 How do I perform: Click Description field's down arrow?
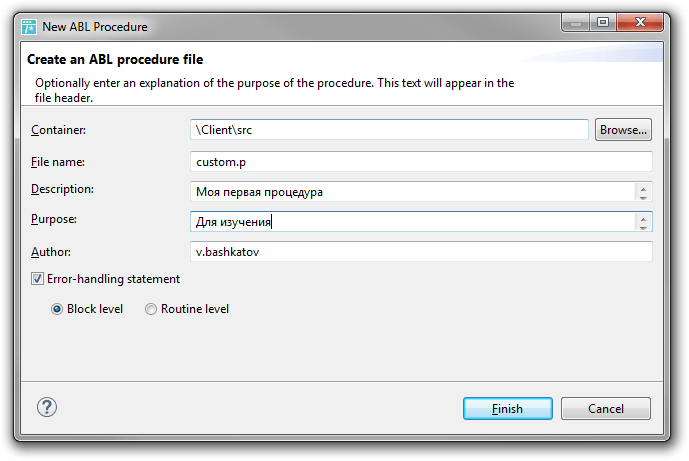tap(643, 197)
